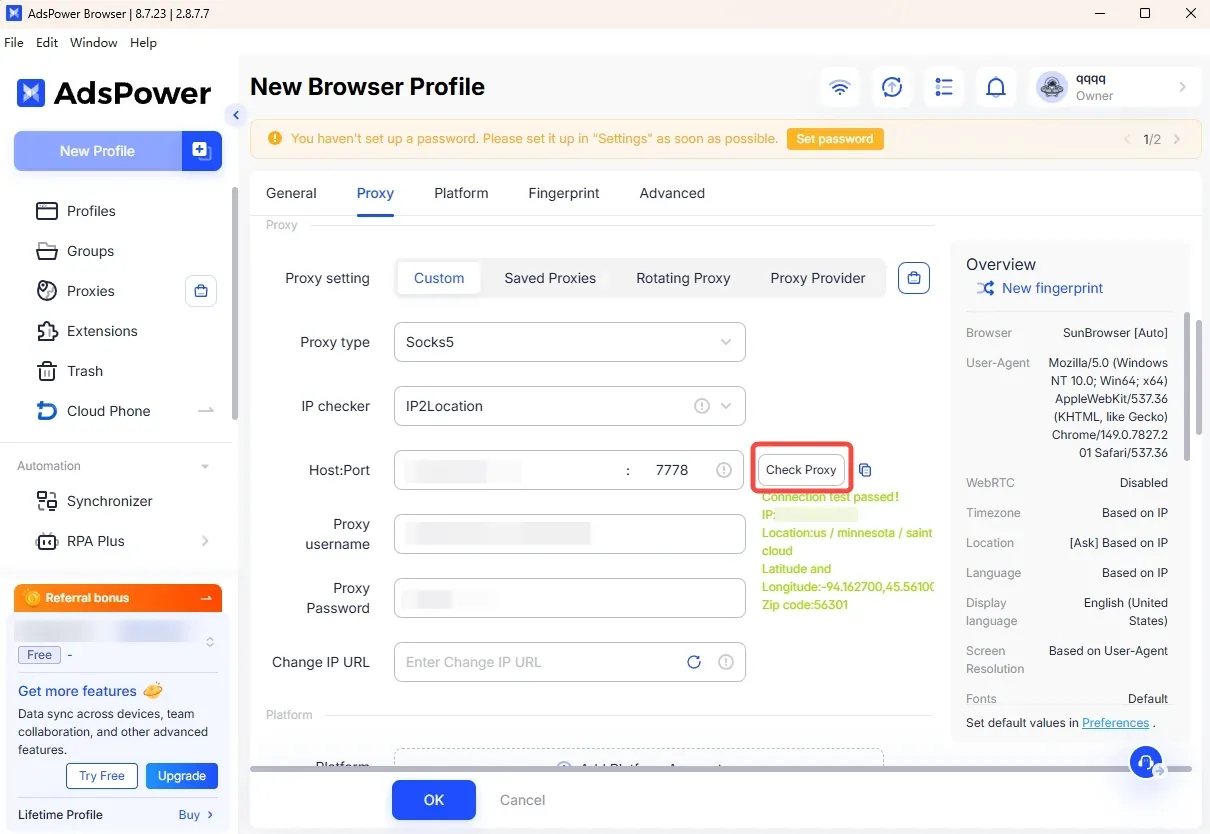
Task: Click the OK button
Action: click(x=434, y=800)
